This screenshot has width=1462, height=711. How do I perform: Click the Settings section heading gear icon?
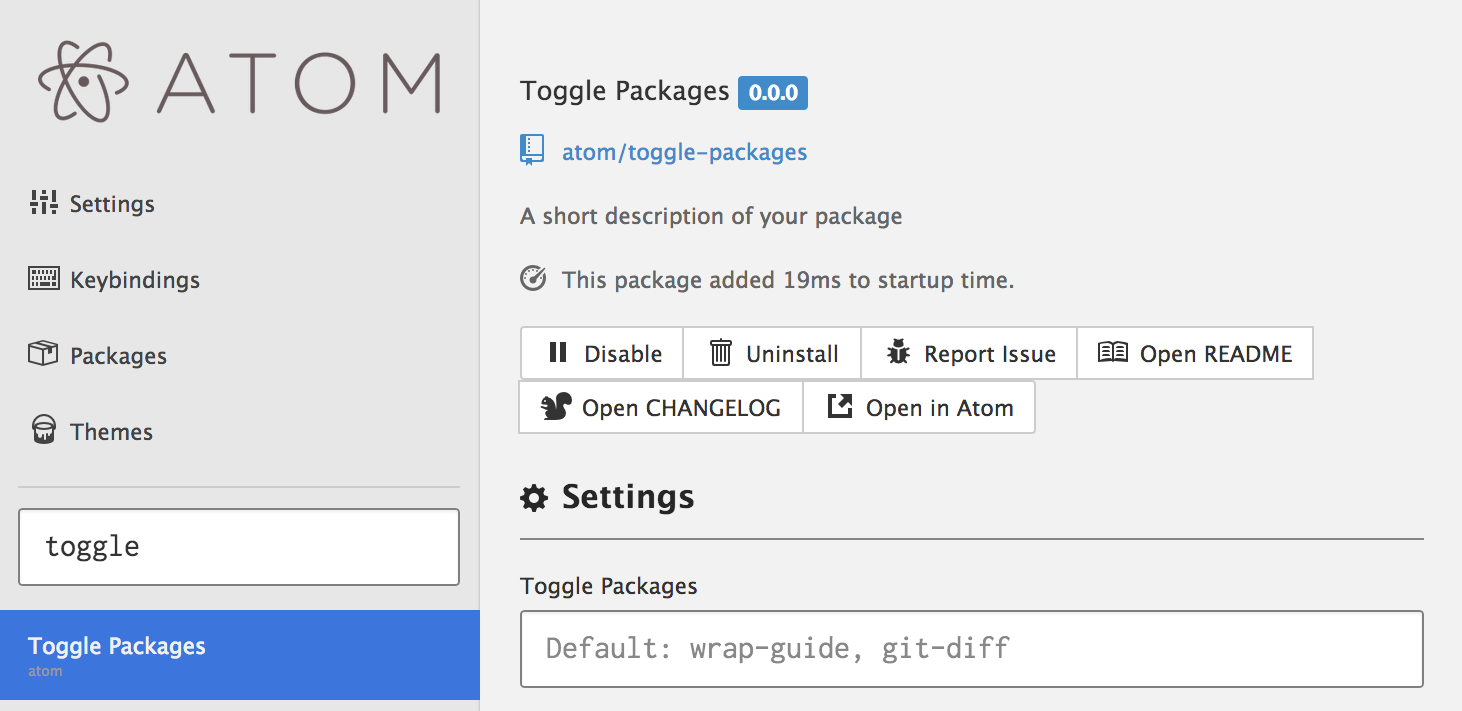pos(534,498)
